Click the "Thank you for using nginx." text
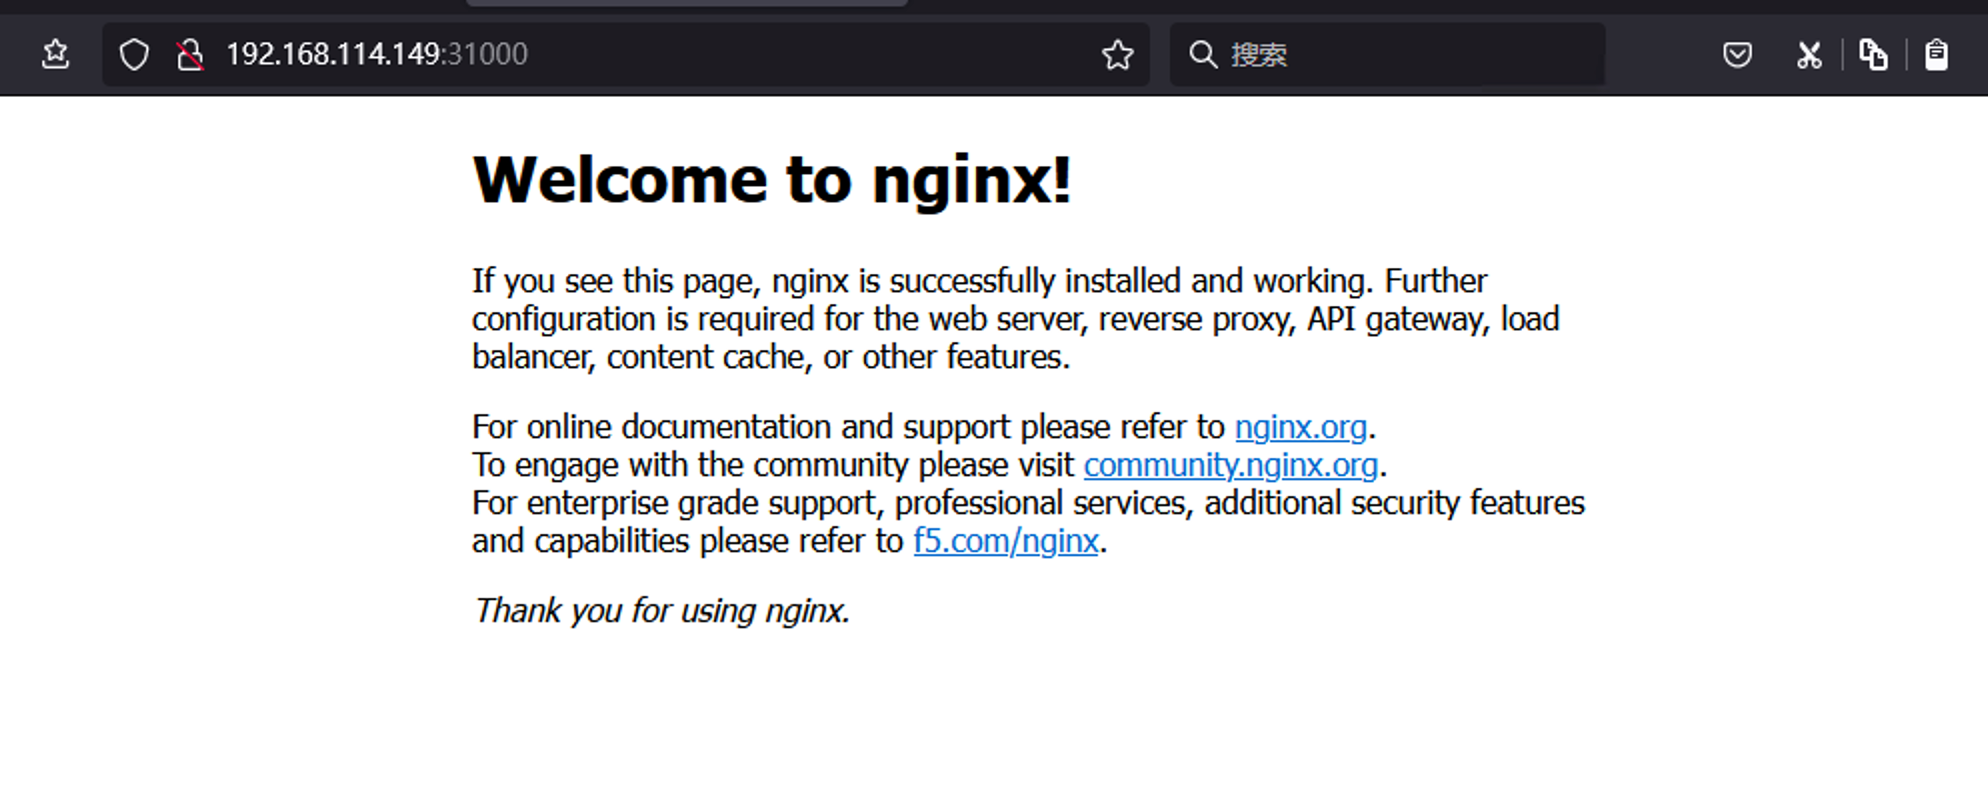Screen dimensions: 1988x794 [x=661, y=610]
